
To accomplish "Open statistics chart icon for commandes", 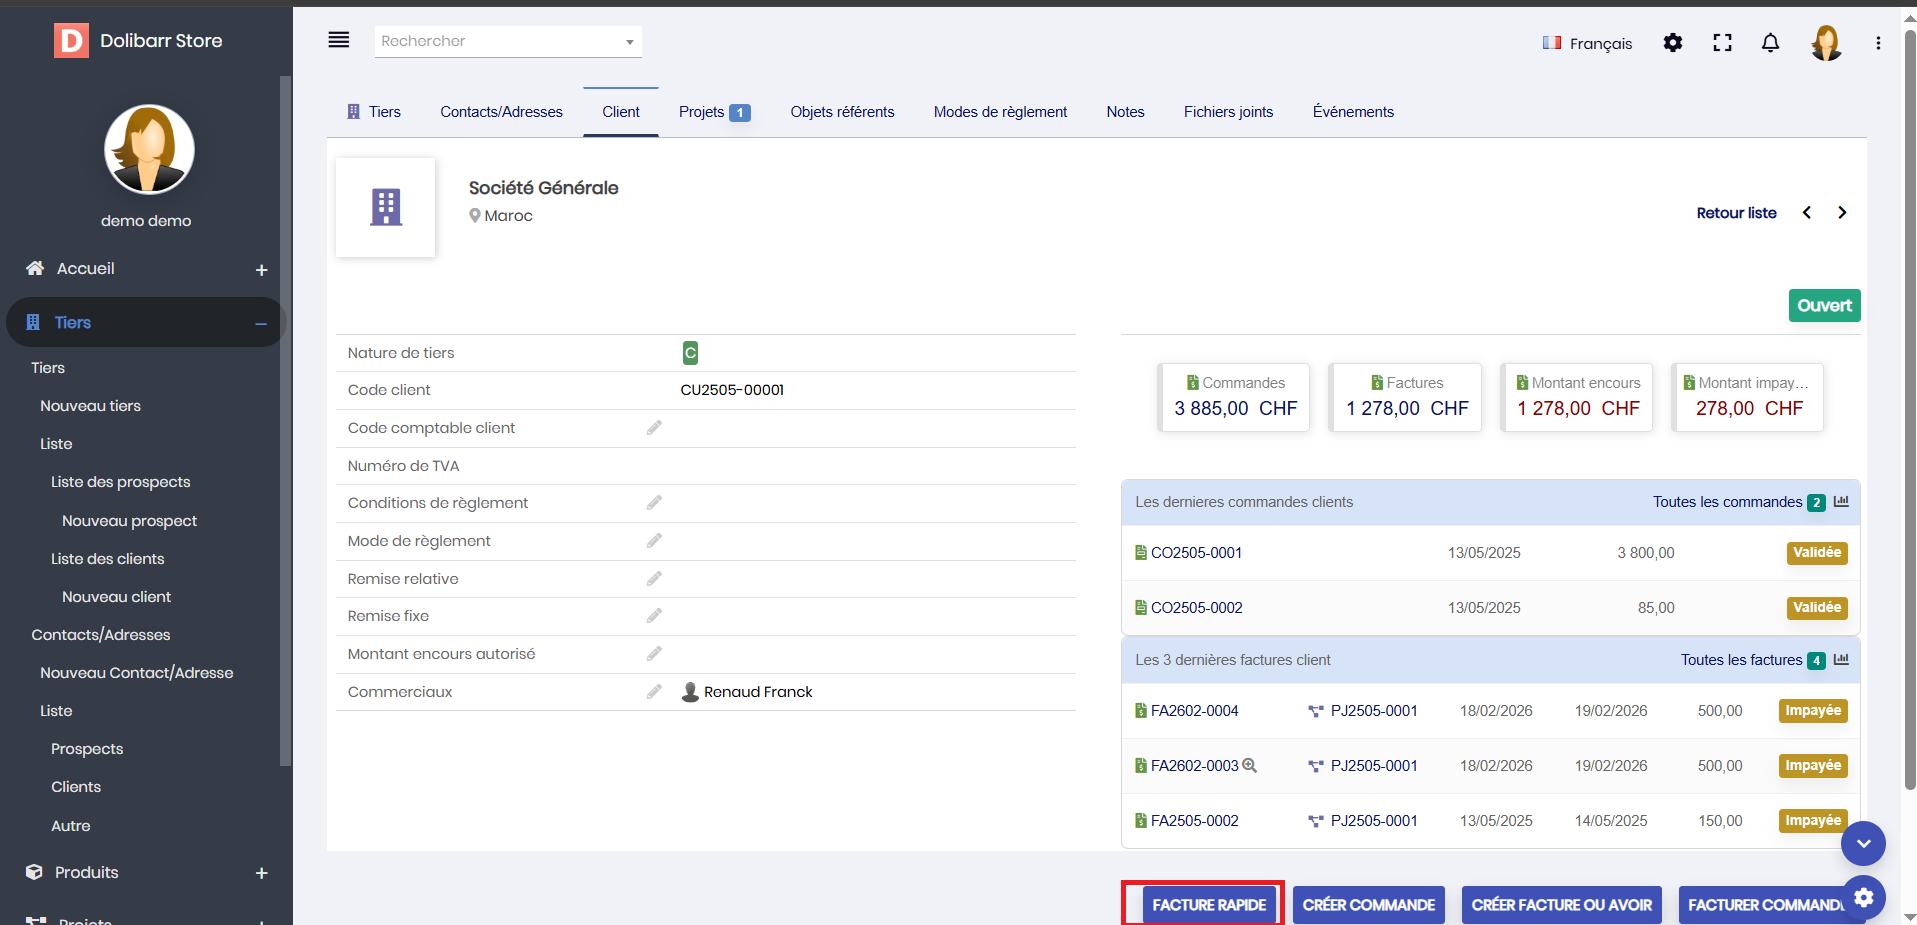I will pos(1841,502).
